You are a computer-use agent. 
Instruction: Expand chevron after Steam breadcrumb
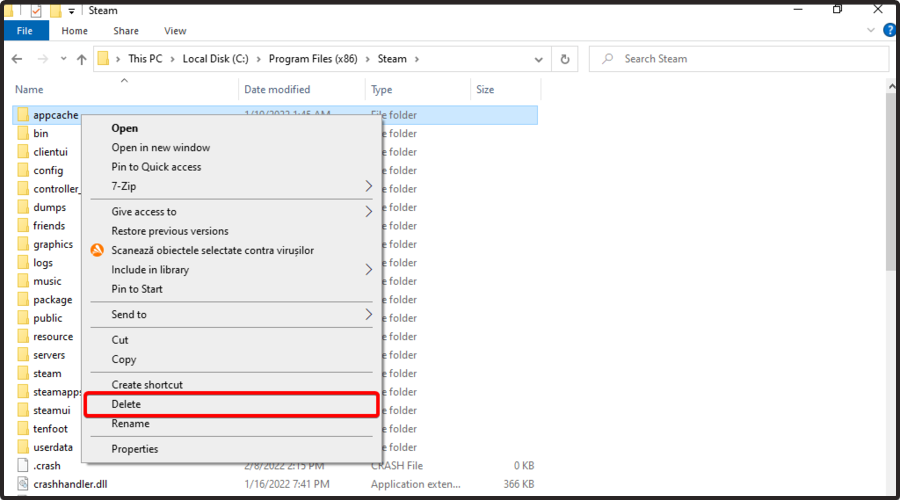coord(417,59)
